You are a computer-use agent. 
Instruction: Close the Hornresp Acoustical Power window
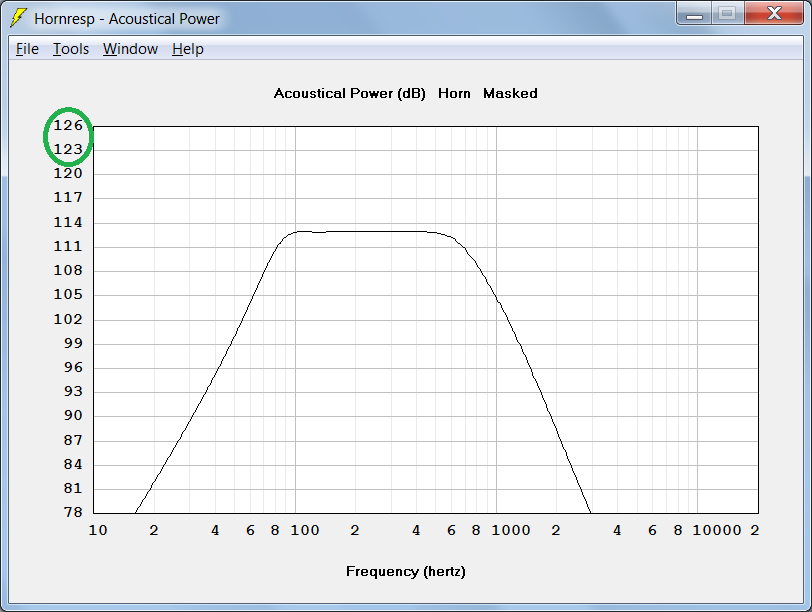pyautogui.click(x=774, y=13)
